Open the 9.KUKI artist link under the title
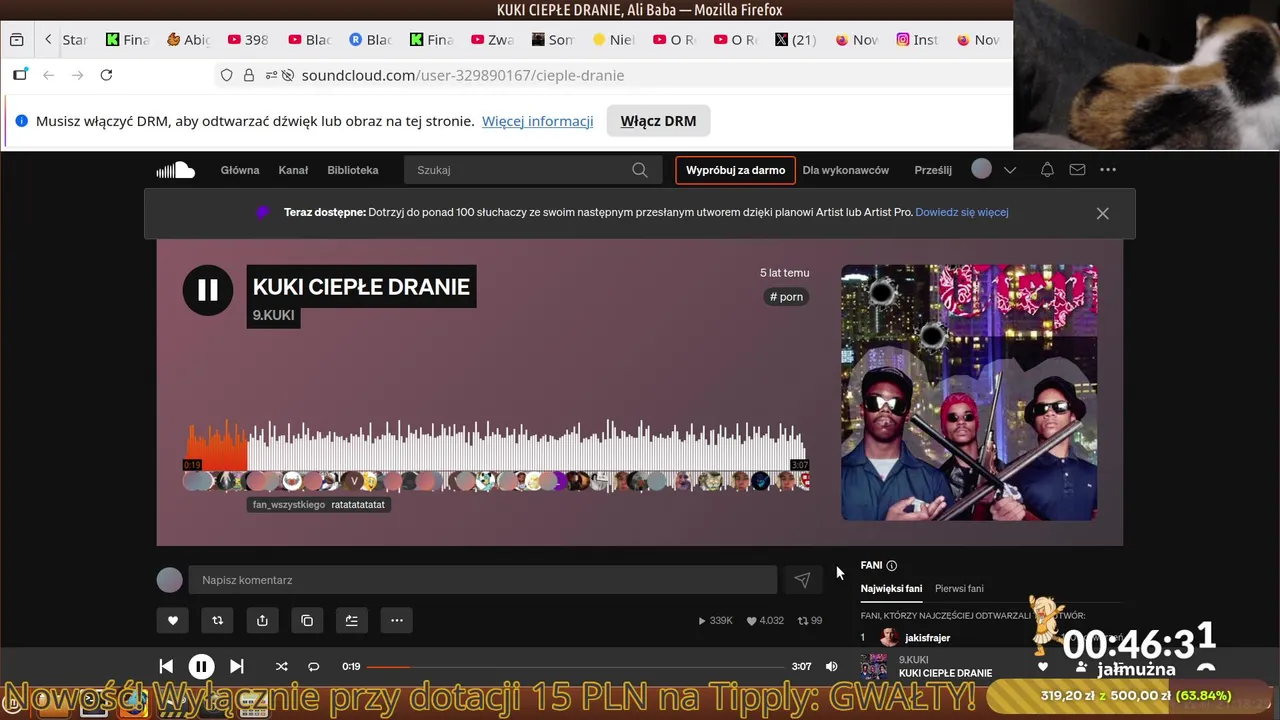 point(273,315)
